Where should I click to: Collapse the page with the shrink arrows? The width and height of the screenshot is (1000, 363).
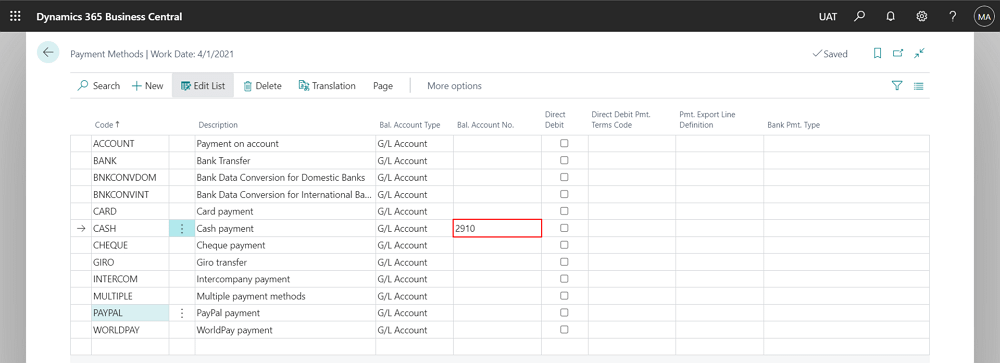click(x=919, y=54)
